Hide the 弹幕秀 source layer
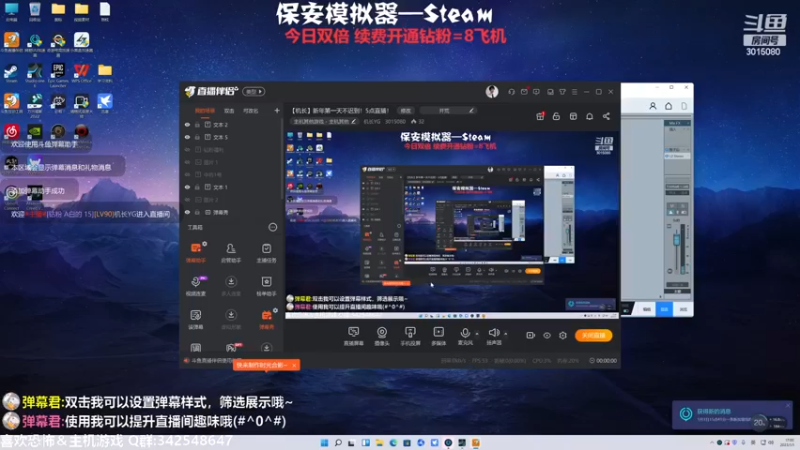This screenshot has width=800, height=450. 187,212
